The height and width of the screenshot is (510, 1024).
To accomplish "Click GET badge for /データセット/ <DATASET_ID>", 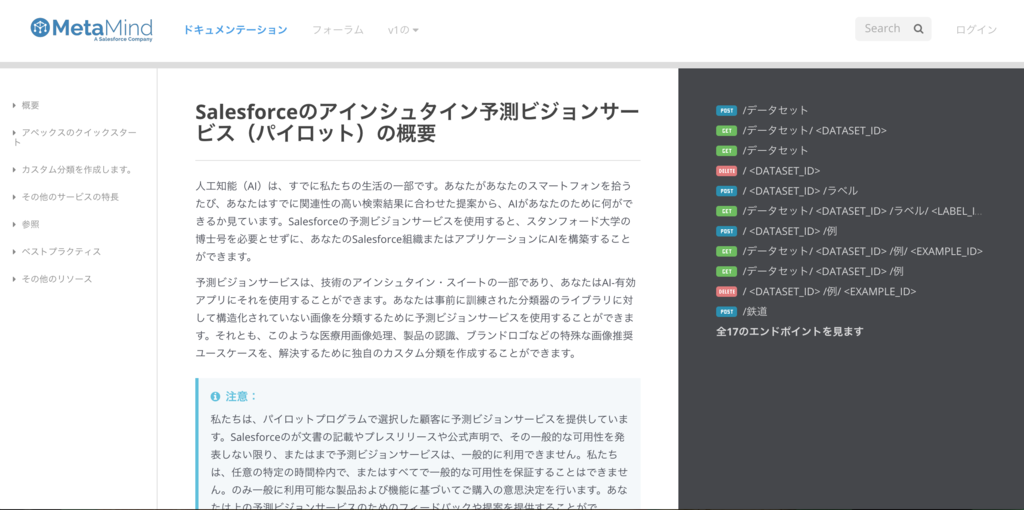I will (x=726, y=131).
